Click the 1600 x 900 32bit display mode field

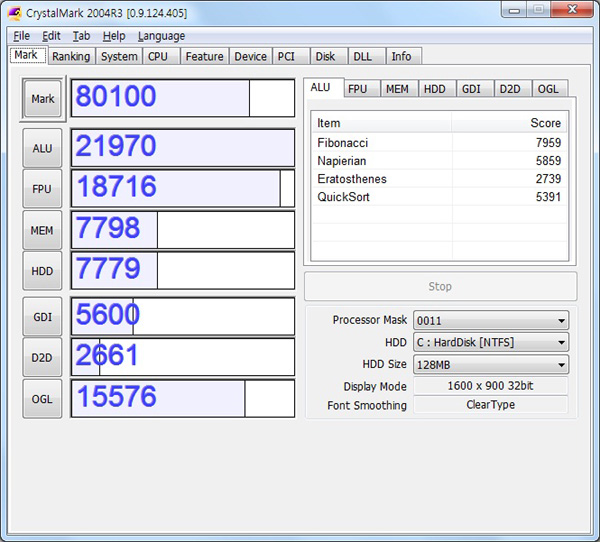tap(491, 386)
